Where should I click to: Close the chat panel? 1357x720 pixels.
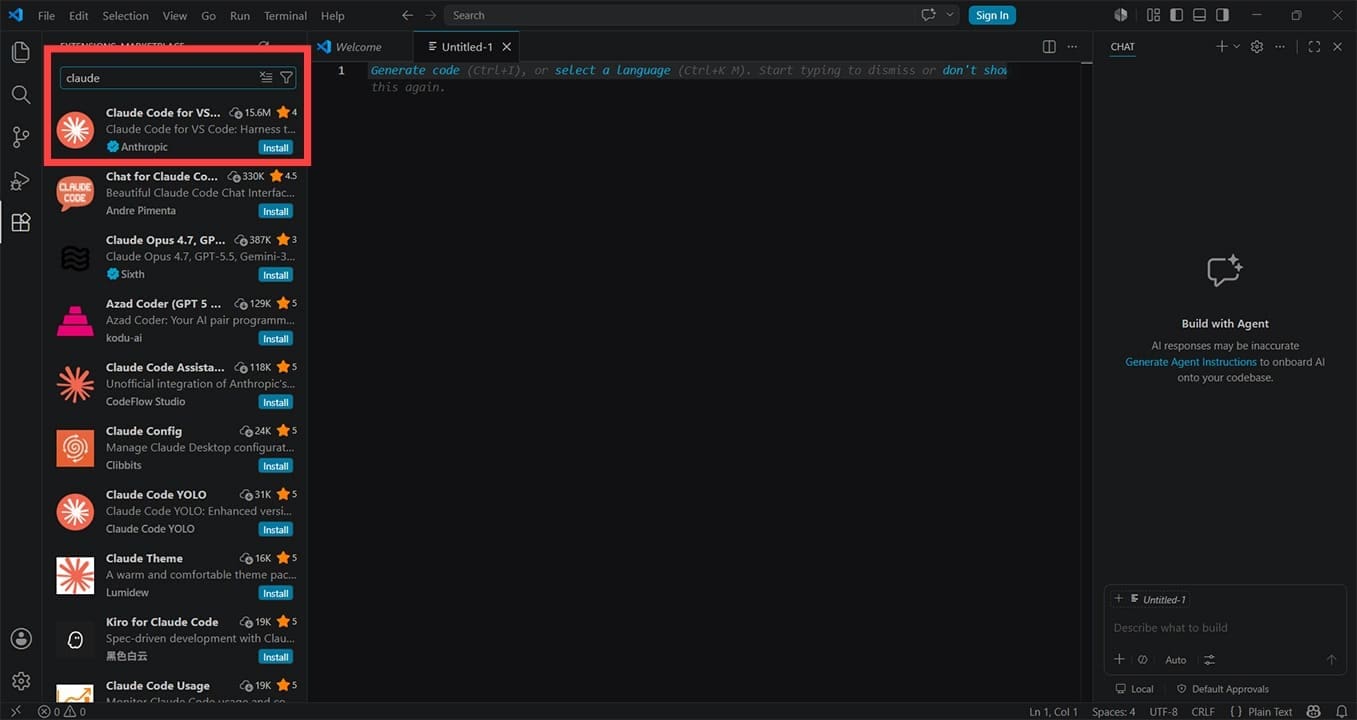click(1337, 47)
